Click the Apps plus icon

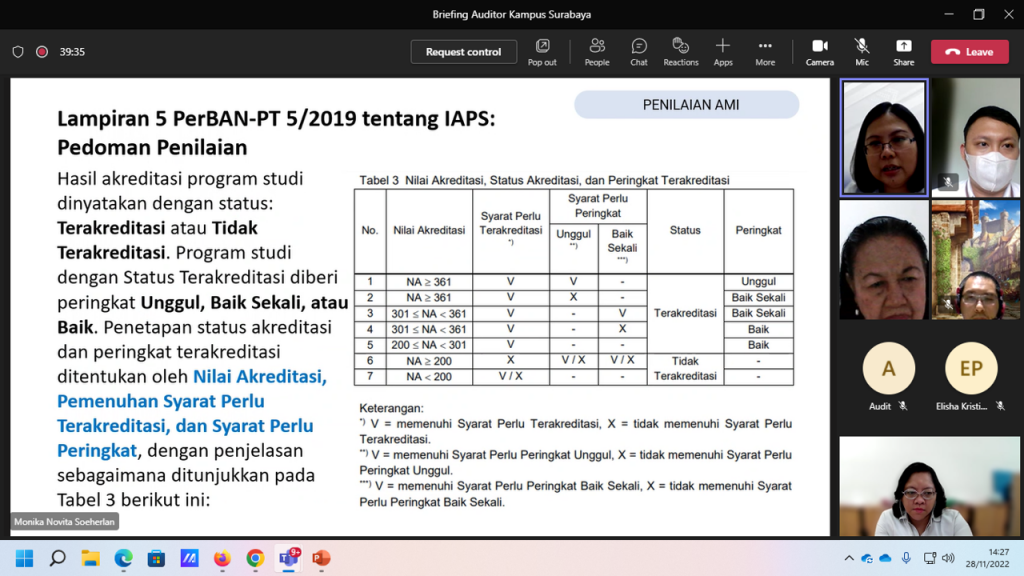click(x=723, y=52)
